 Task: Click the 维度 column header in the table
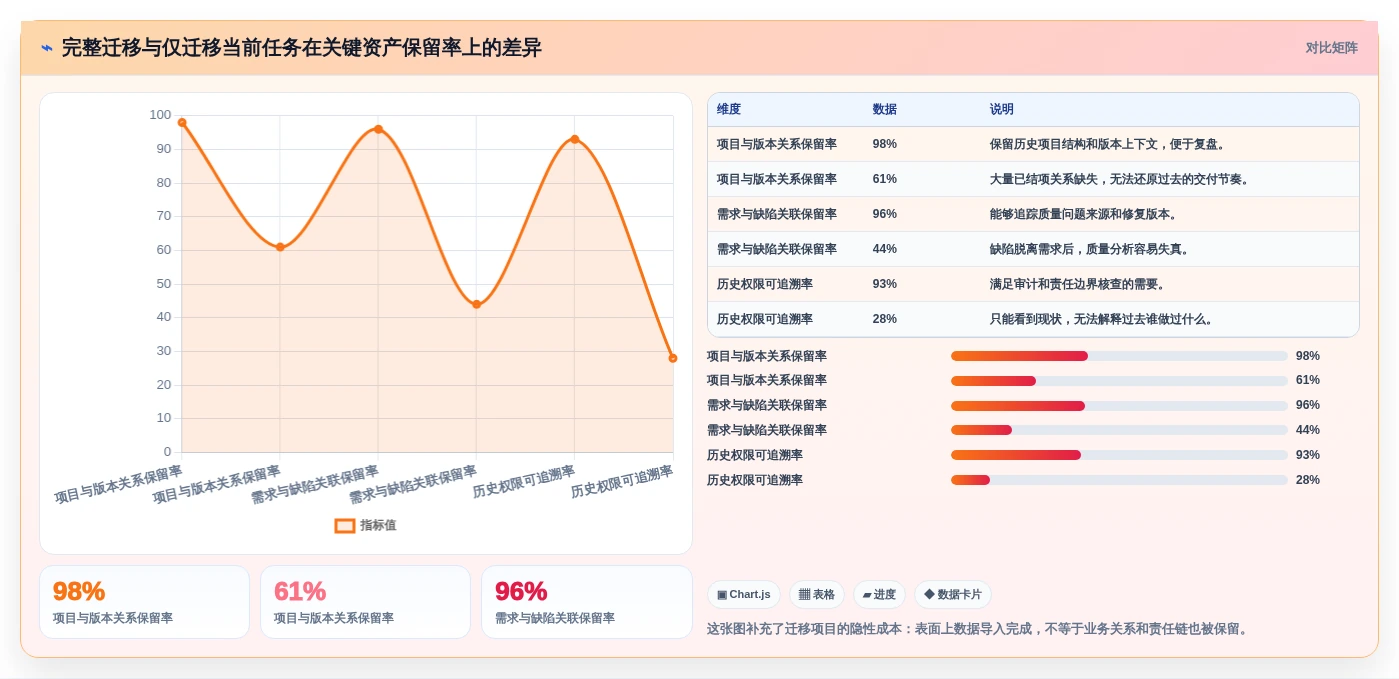pyautogui.click(x=729, y=110)
